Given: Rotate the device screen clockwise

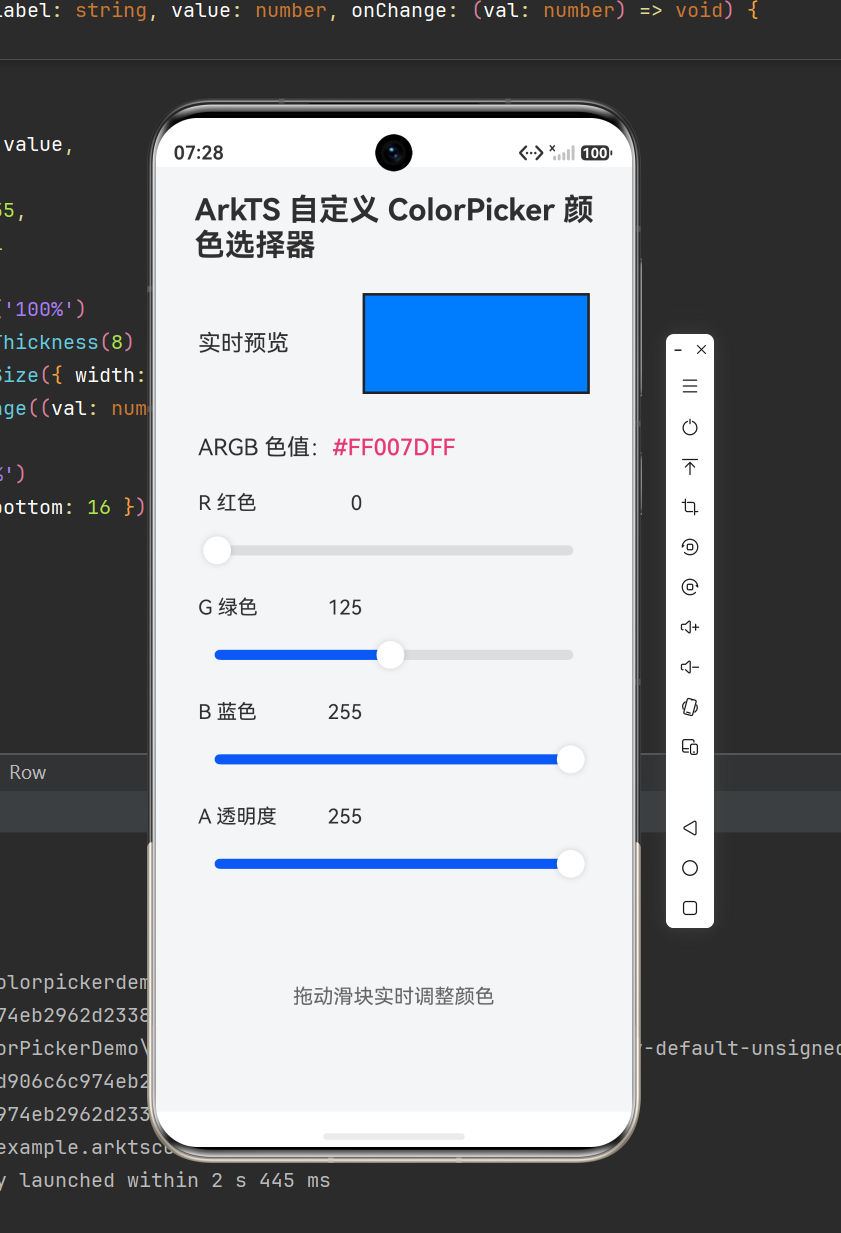Looking at the screenshot, I should click(x=690, y=587).
